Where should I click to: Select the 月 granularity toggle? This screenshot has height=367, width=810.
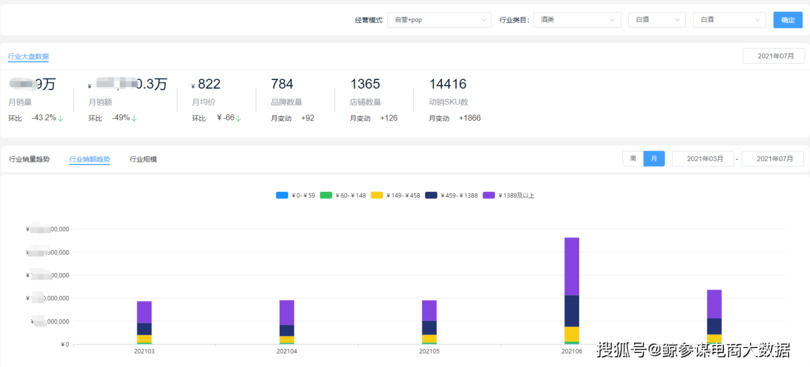[654, 159]
